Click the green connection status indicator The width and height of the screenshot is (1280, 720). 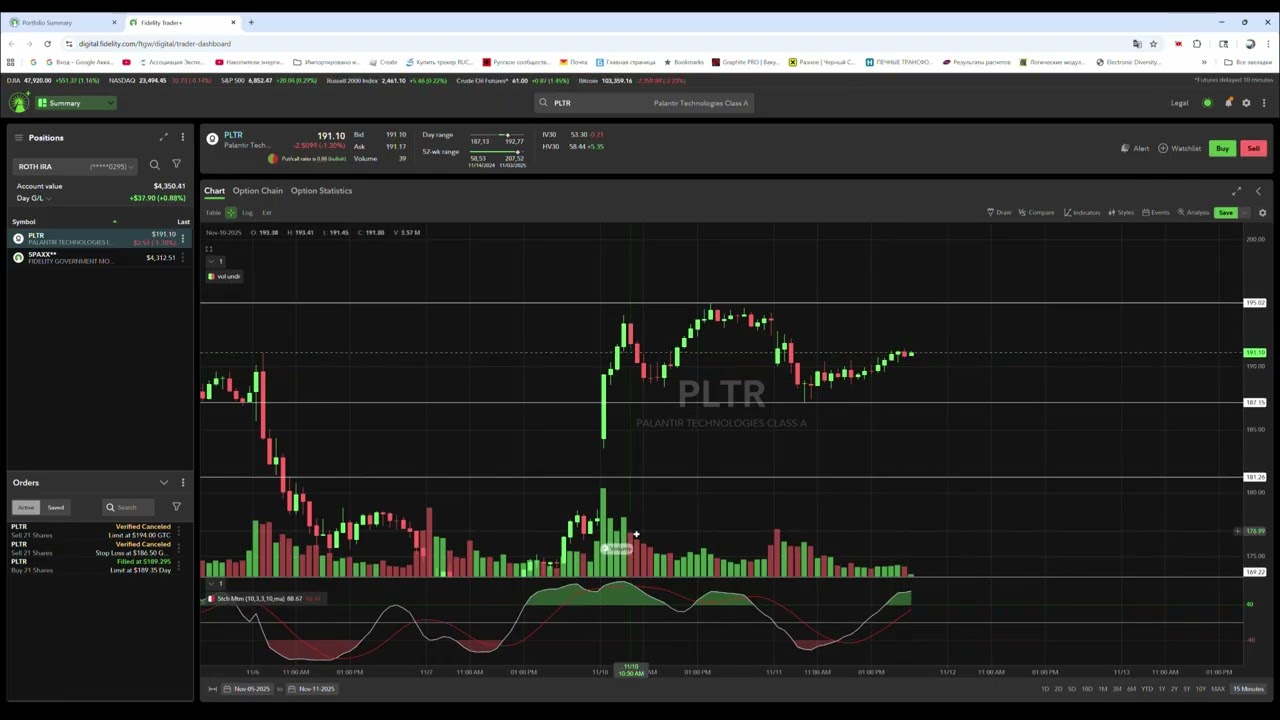coord(1207,103)
